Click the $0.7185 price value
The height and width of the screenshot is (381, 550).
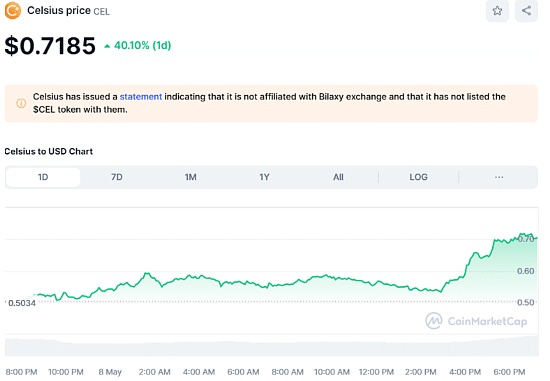pos(50,46)
